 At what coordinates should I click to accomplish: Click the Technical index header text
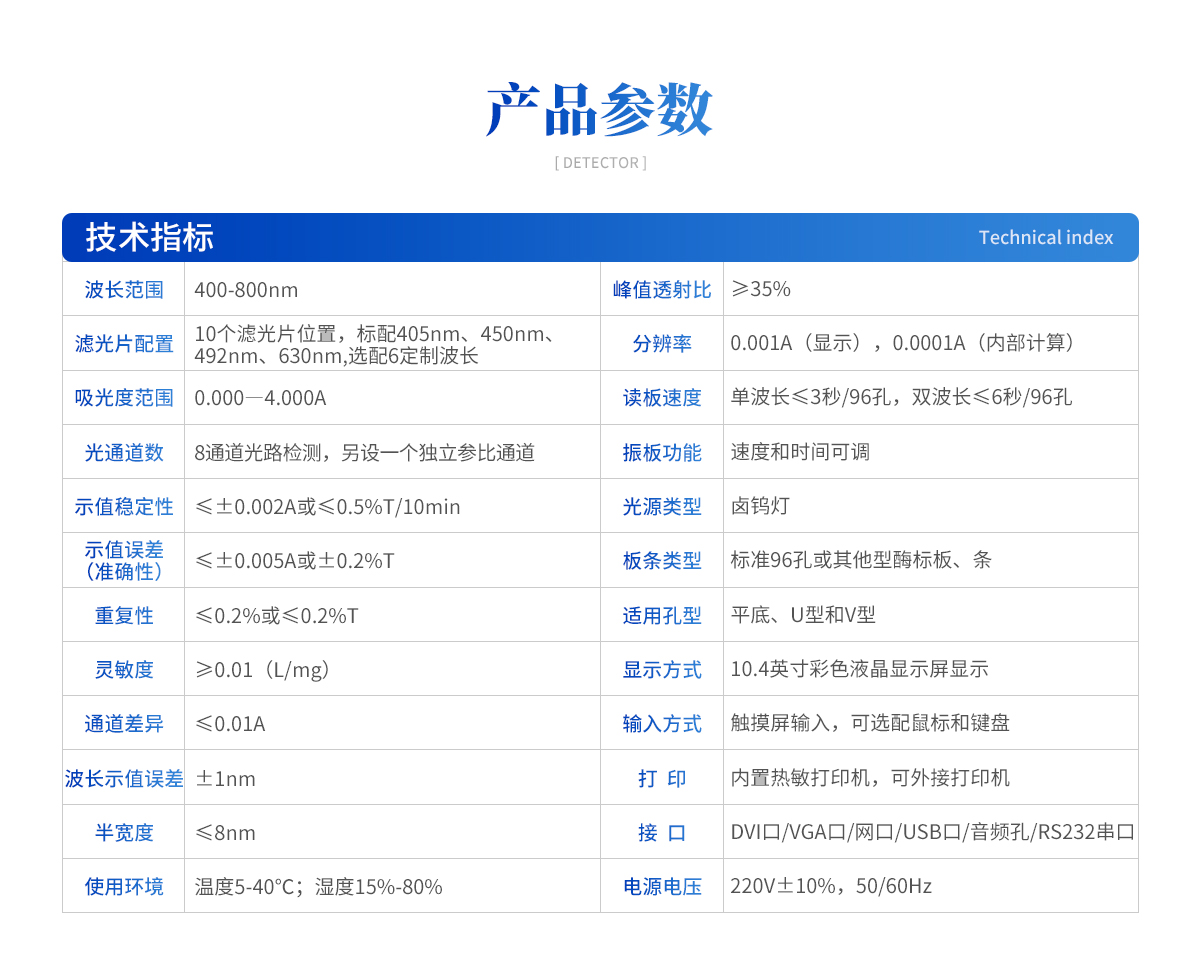[x=1045, y=238]
